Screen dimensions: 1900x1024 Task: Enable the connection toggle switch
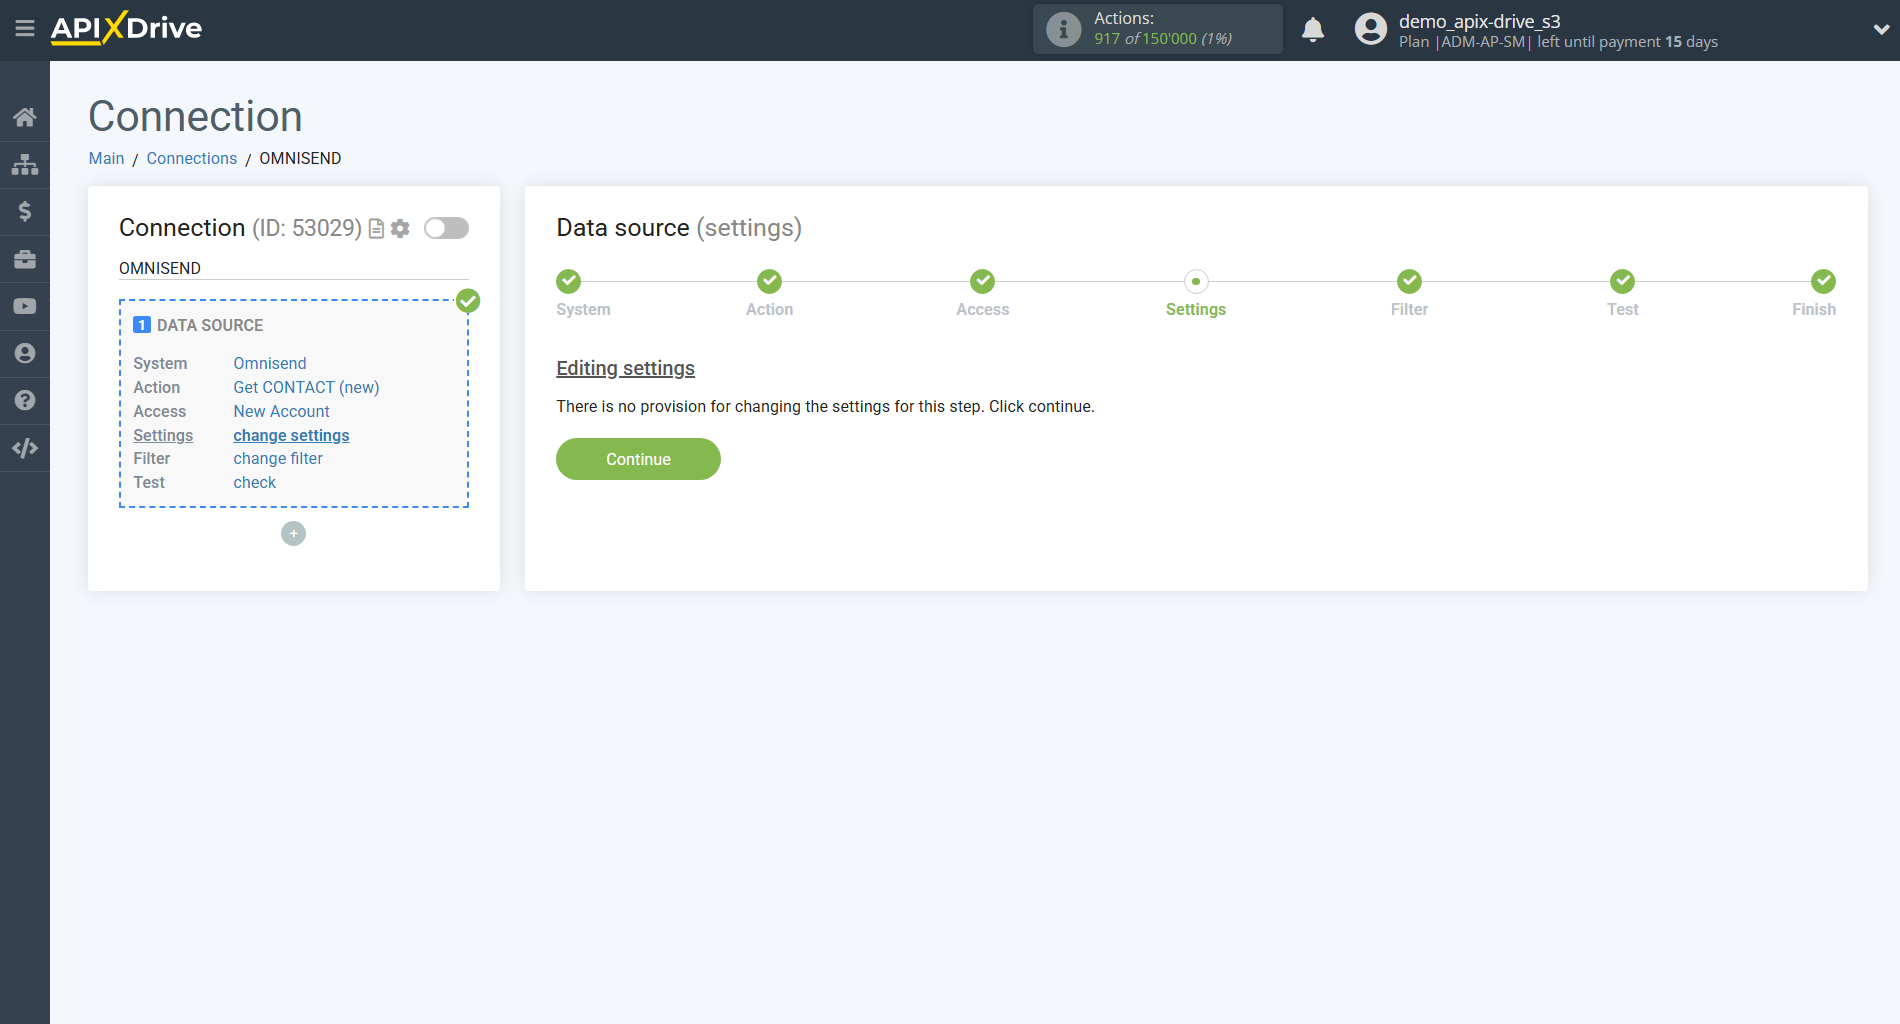point(446,228)
